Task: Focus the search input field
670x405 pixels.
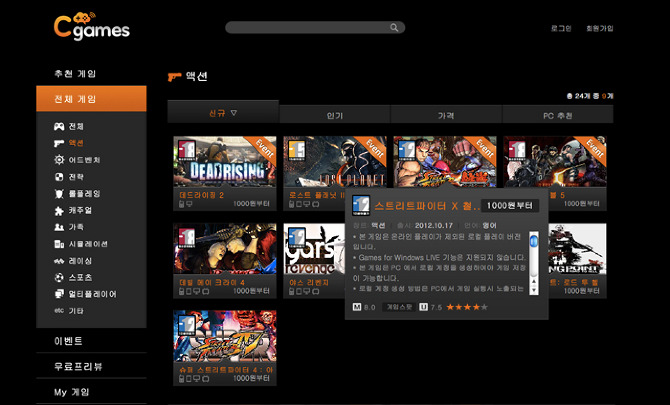Action: pyautogui.click(x=315, y=28)
